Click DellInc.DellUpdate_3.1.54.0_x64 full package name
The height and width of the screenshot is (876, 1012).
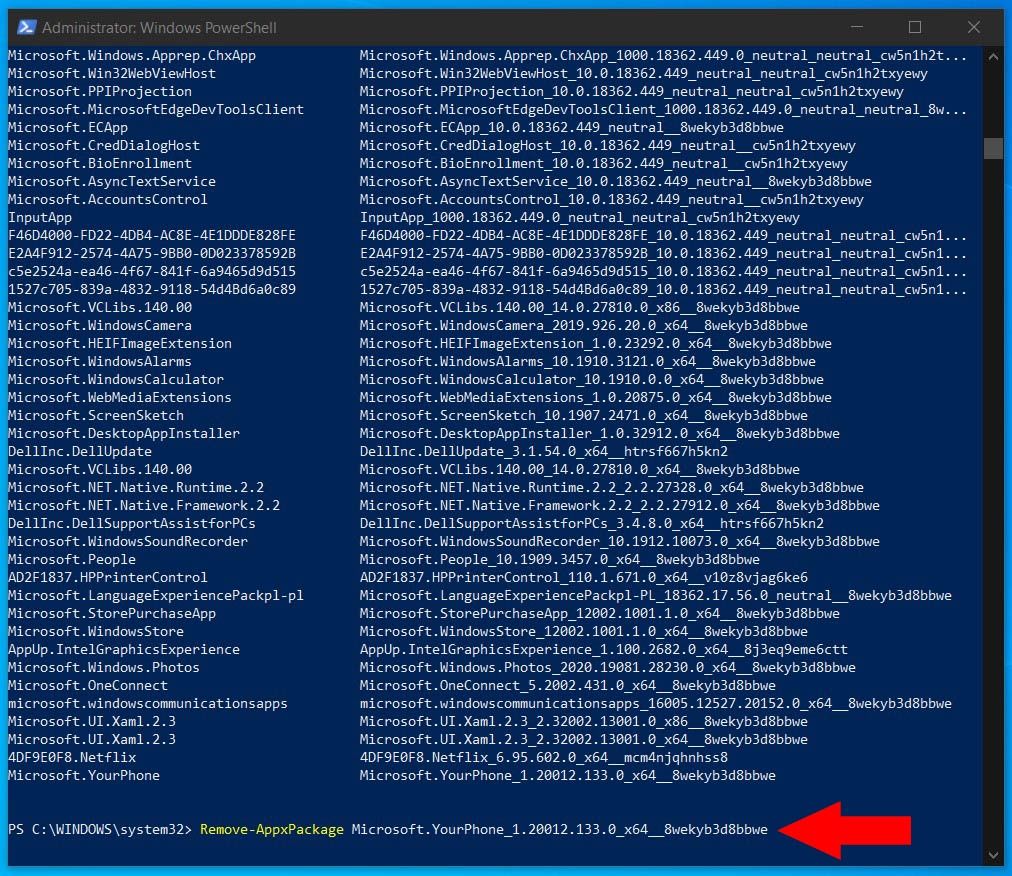[x=543, y=451]
